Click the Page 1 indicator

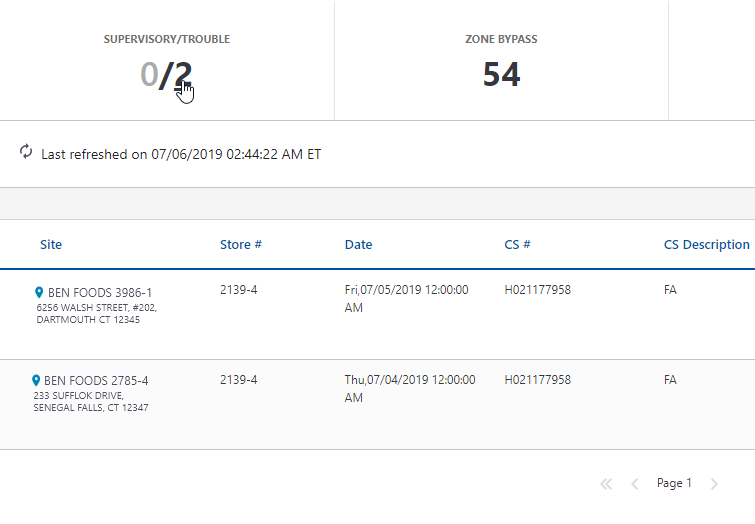[674, 484]
